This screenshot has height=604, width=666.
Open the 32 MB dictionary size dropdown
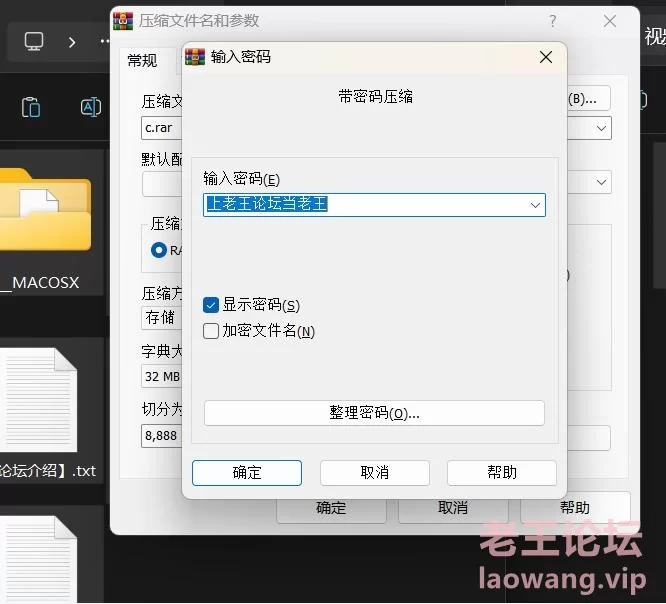[162, 376]
